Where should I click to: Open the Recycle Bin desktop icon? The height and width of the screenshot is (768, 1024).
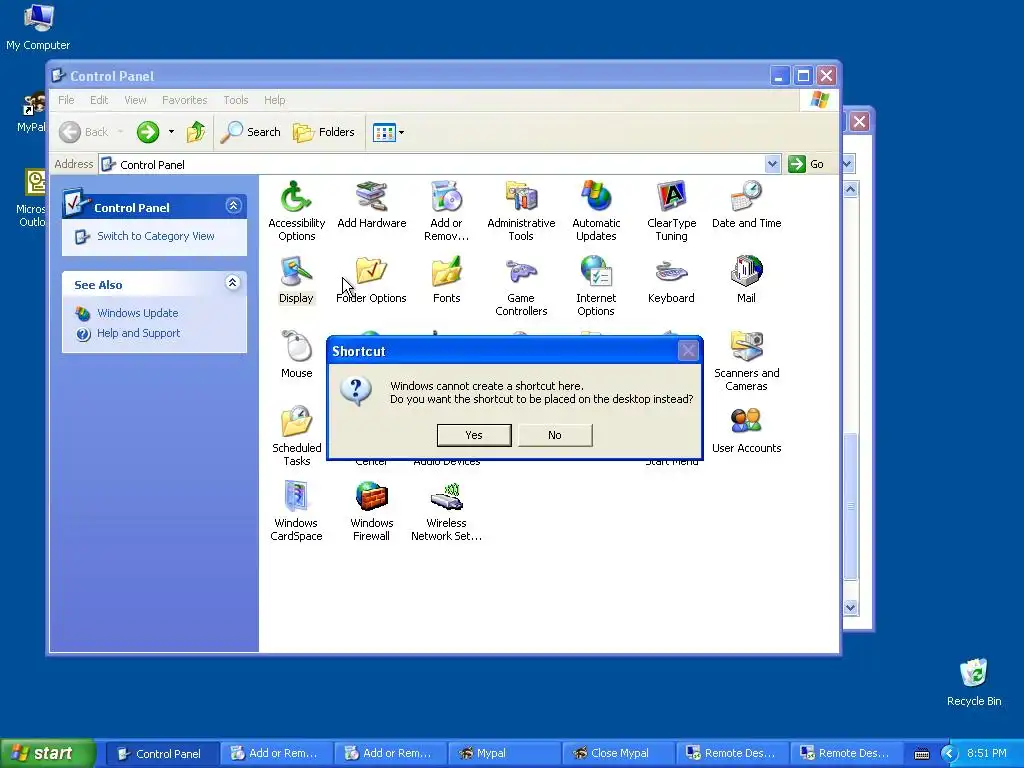(x=974, y=682)
